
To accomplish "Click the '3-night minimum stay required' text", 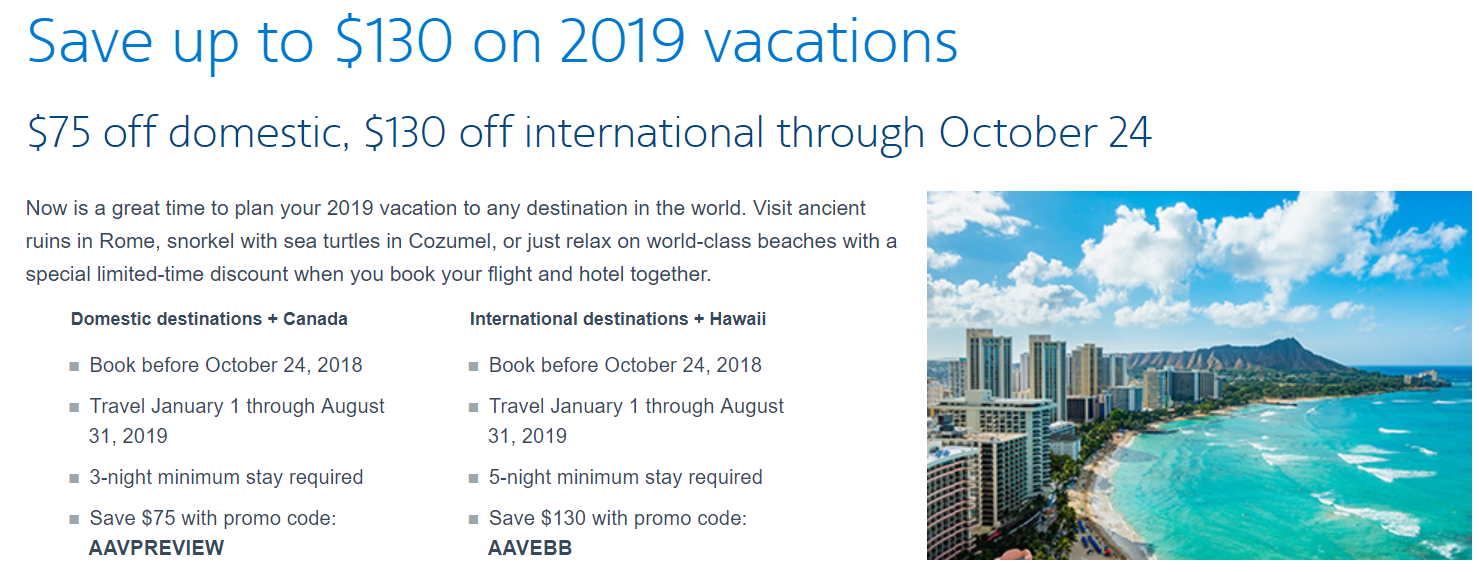I will tap(226, 478).
